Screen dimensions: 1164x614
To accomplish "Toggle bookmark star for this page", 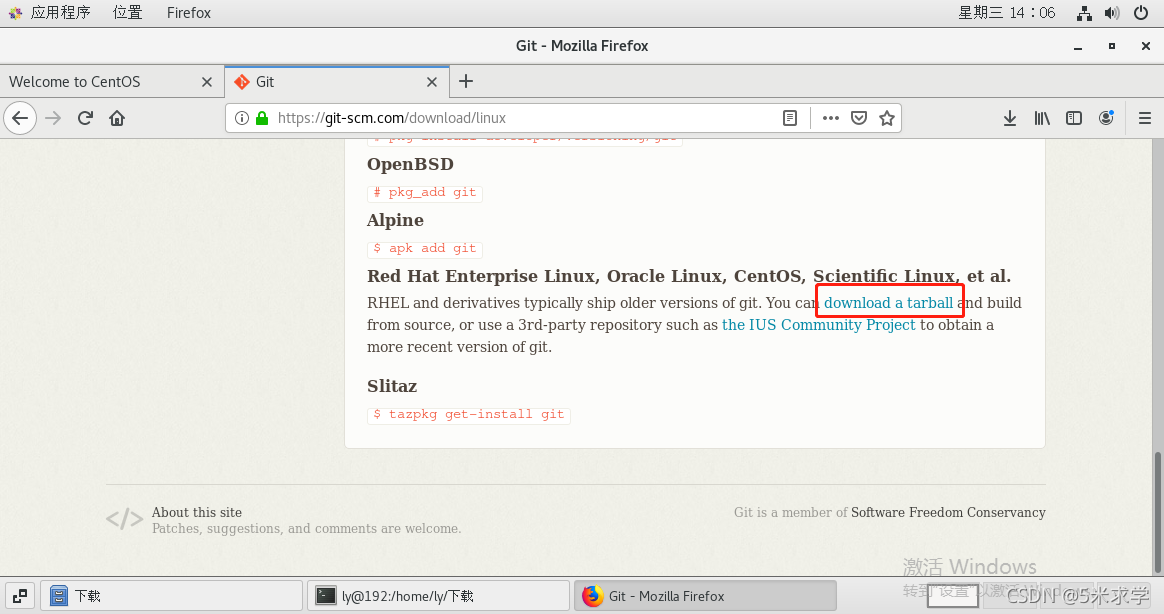I will click(886, 117).
